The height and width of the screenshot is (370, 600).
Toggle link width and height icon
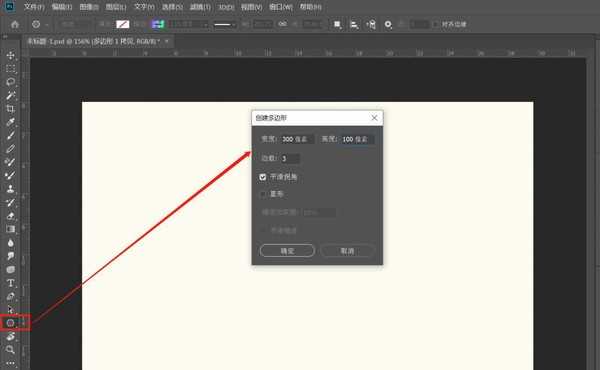click(282, 24)
